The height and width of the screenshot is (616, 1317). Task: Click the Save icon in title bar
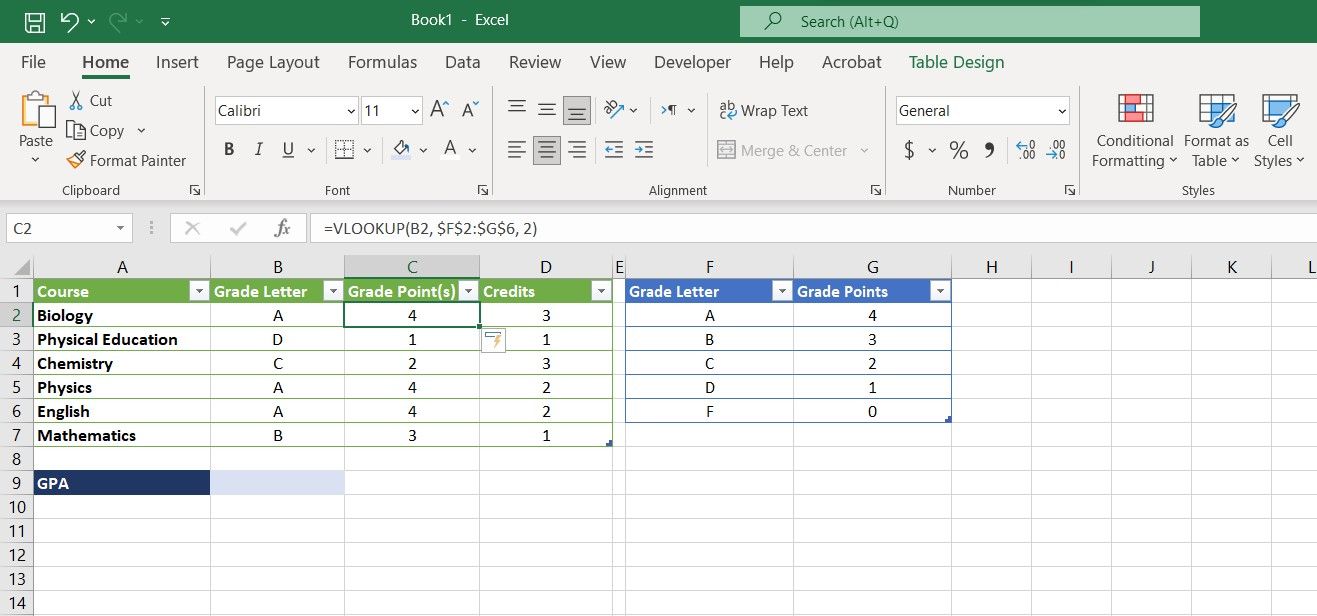click(34, 21)
